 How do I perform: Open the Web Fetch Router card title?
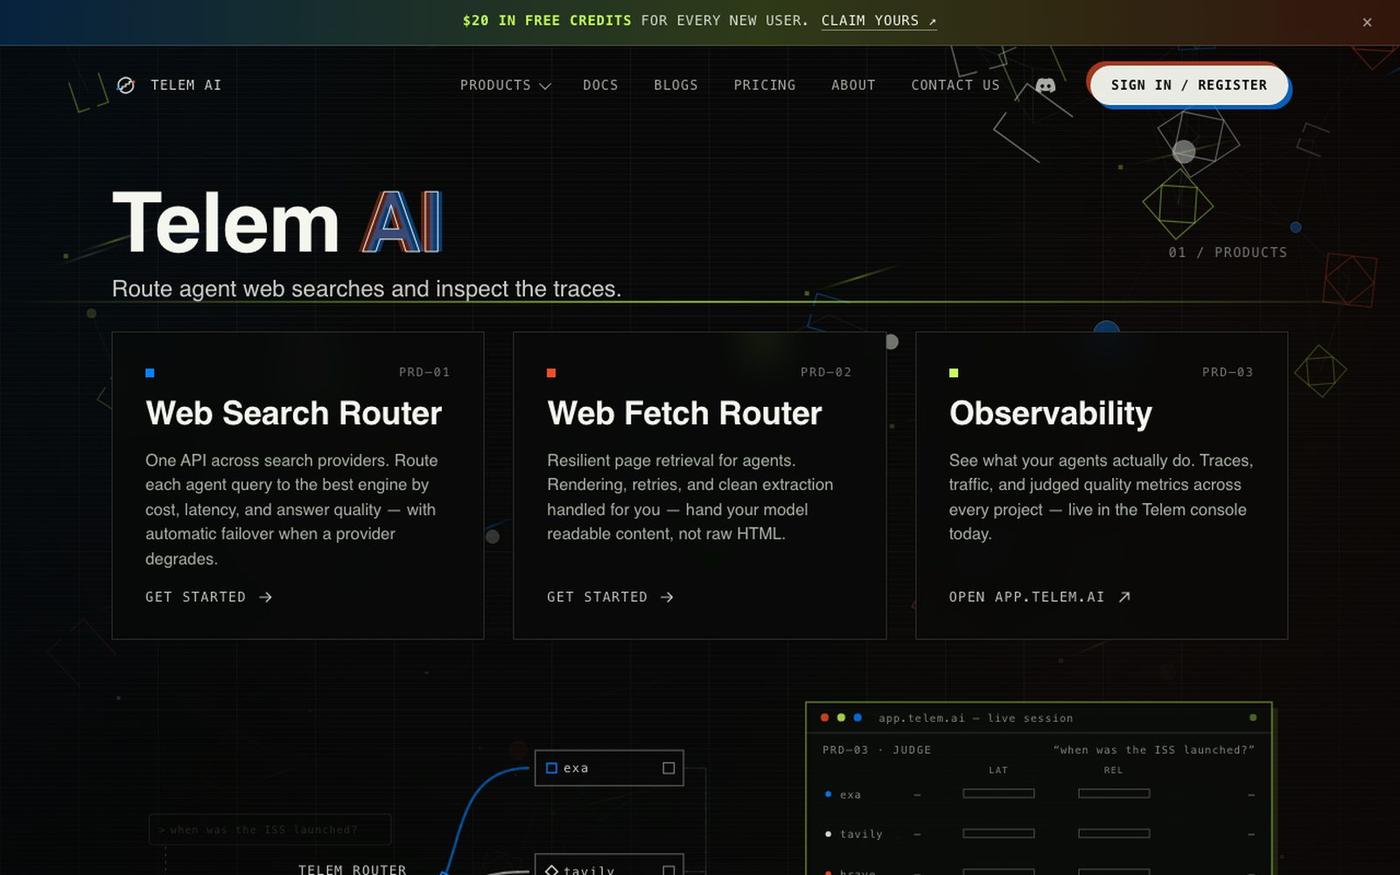(x=684, y=413)
